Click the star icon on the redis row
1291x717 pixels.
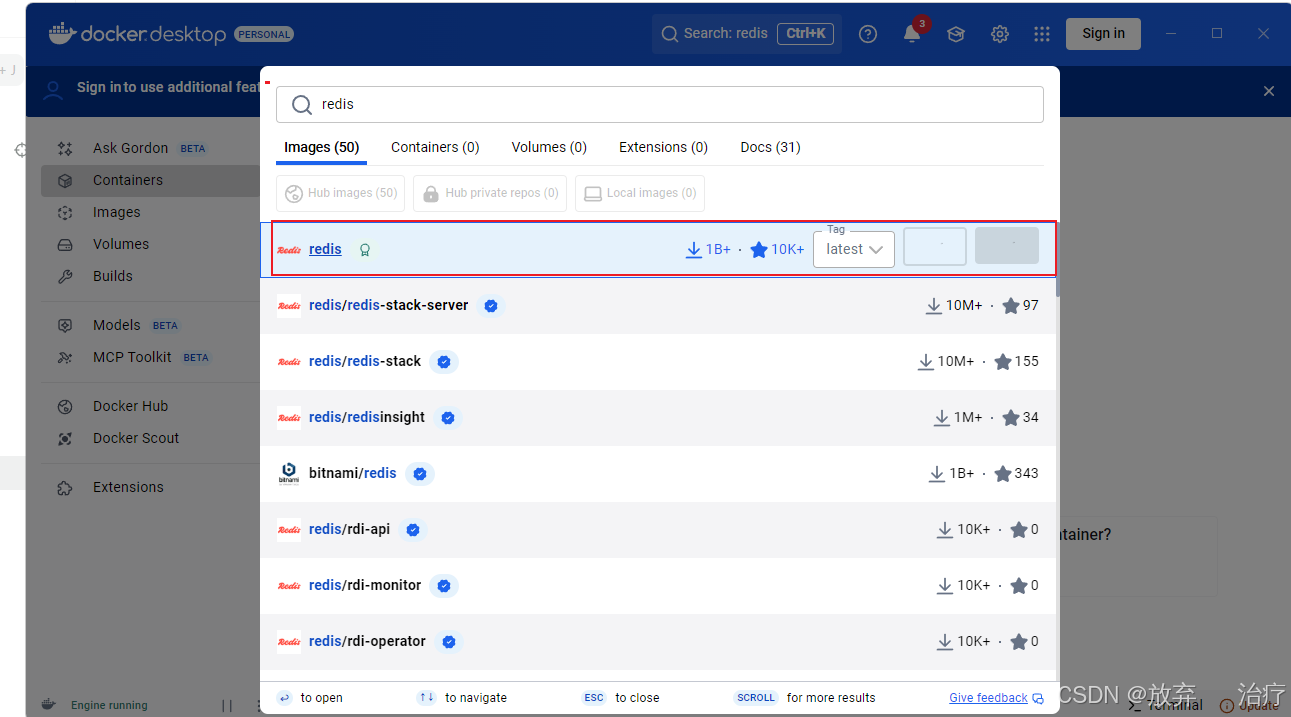[759, 249]
